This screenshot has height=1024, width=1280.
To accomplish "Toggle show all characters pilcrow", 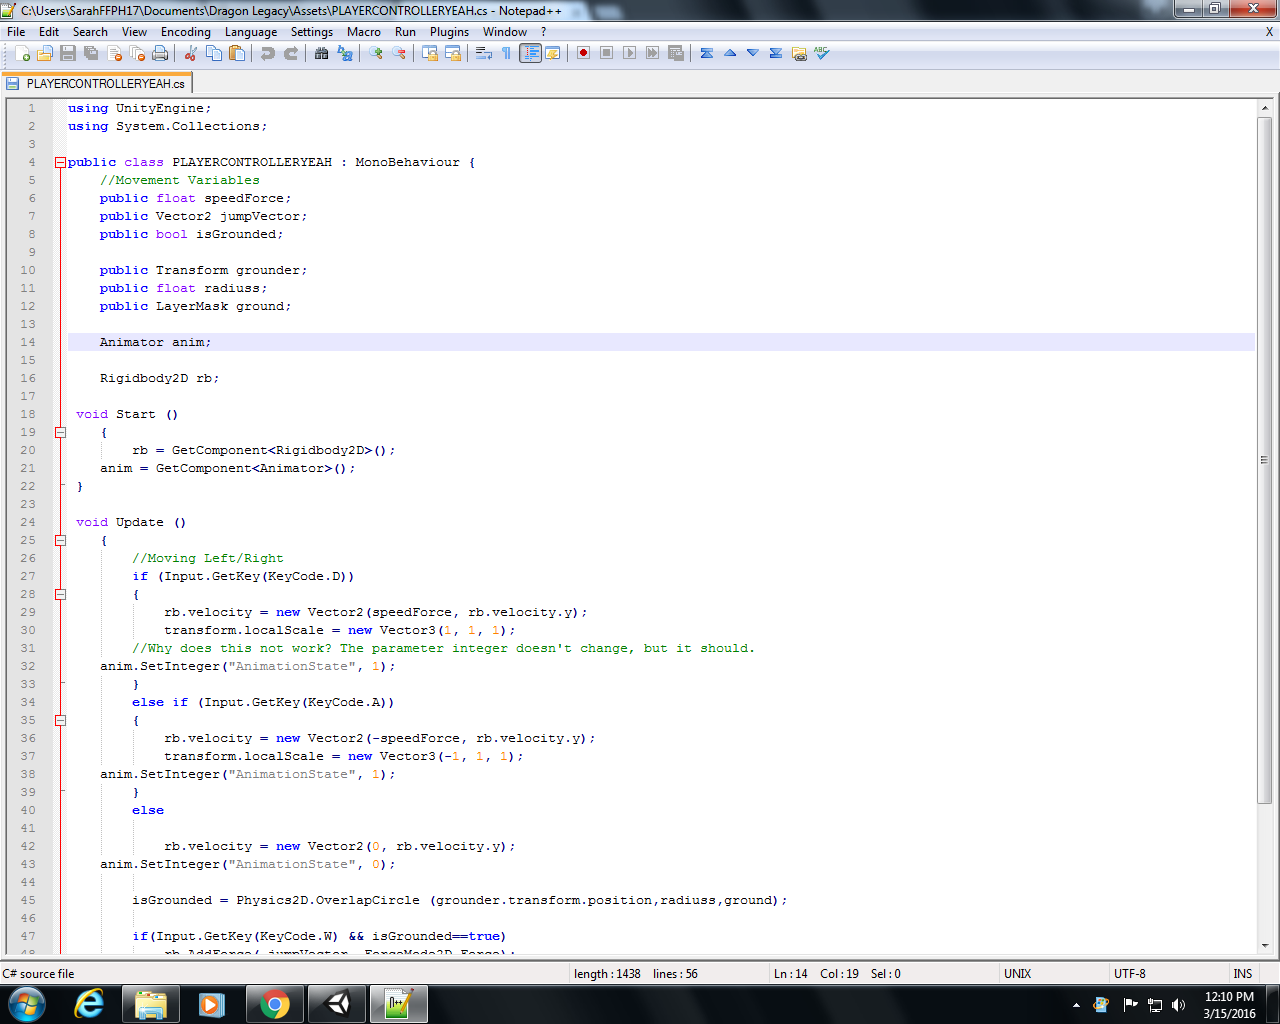I will pyautogui.click(x=507, y=53).
